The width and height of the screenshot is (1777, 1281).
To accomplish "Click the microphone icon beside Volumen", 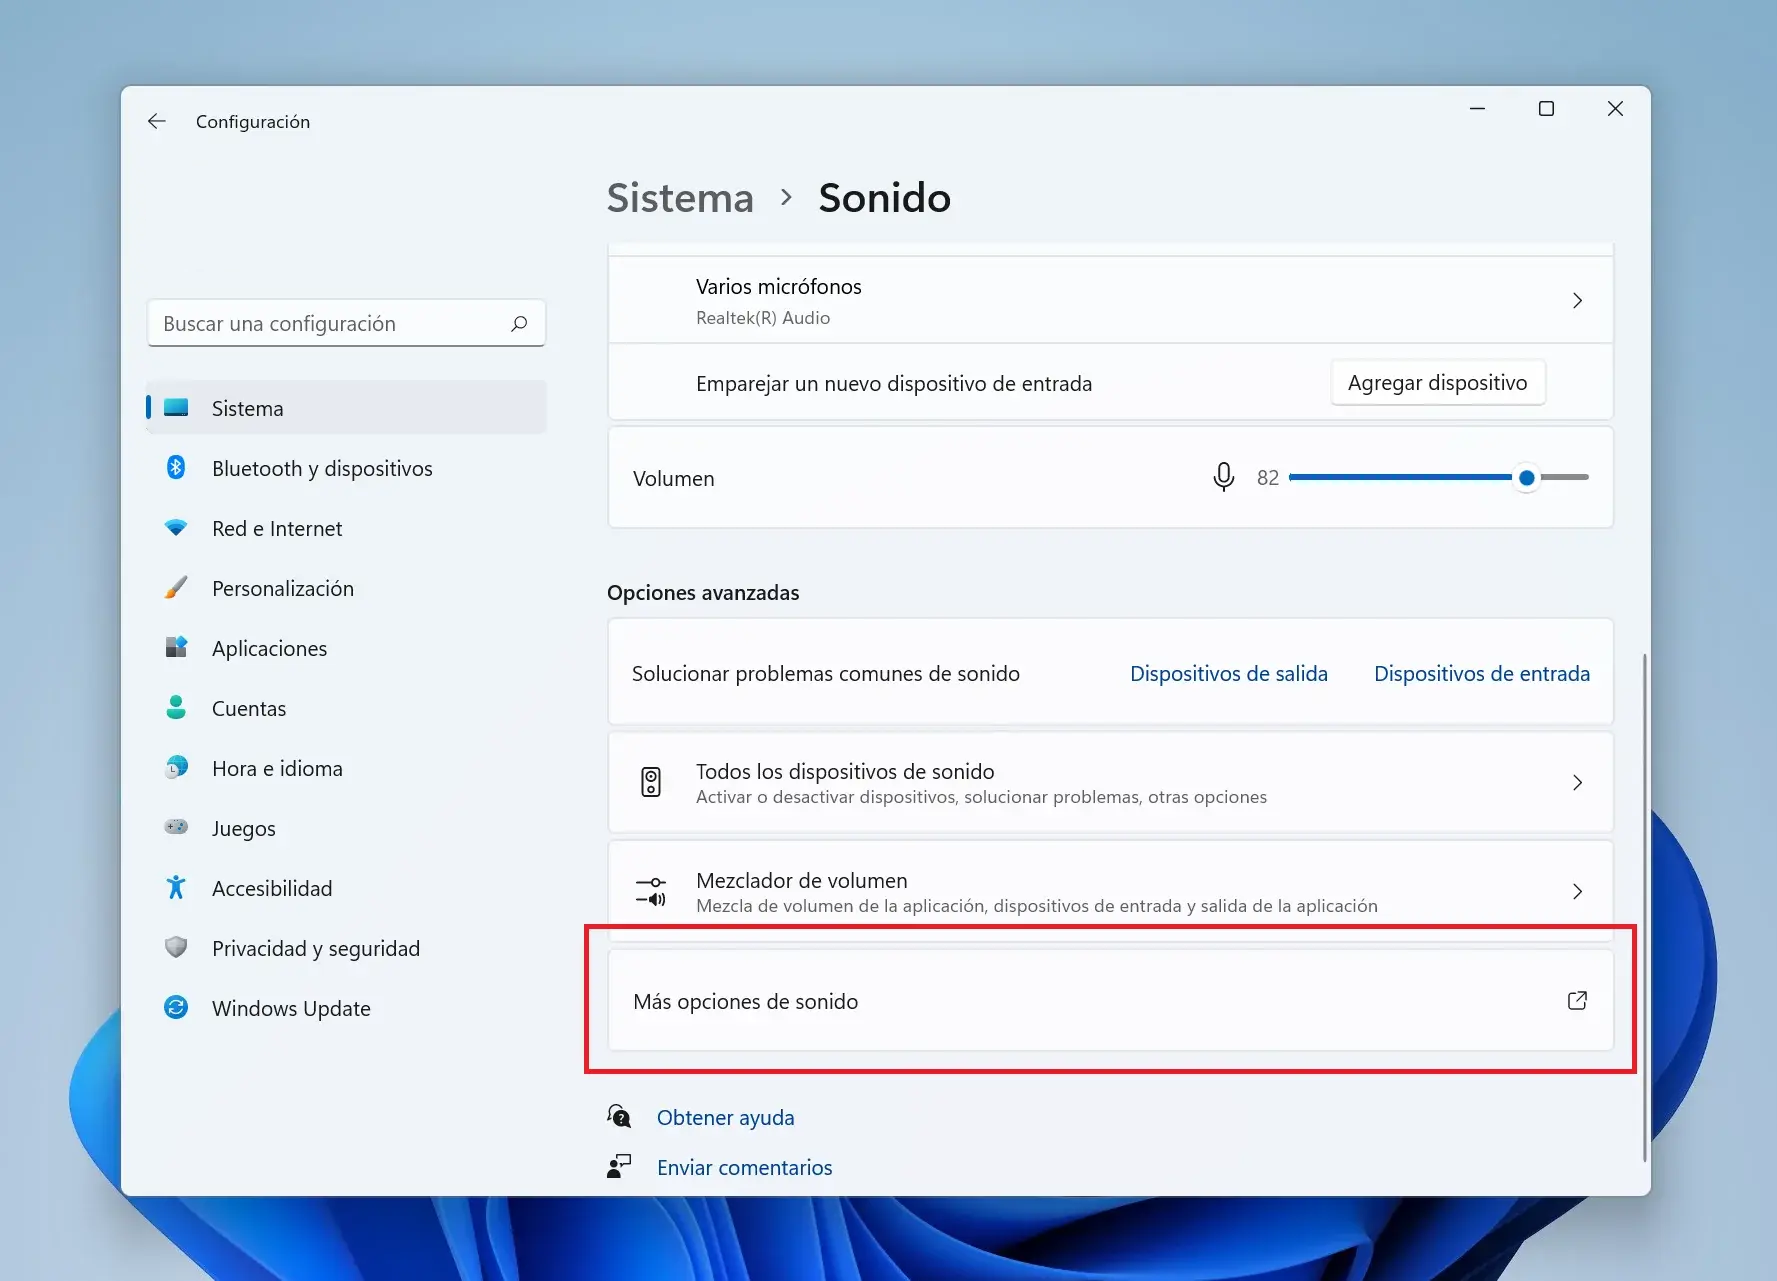I will point(1223,477).
